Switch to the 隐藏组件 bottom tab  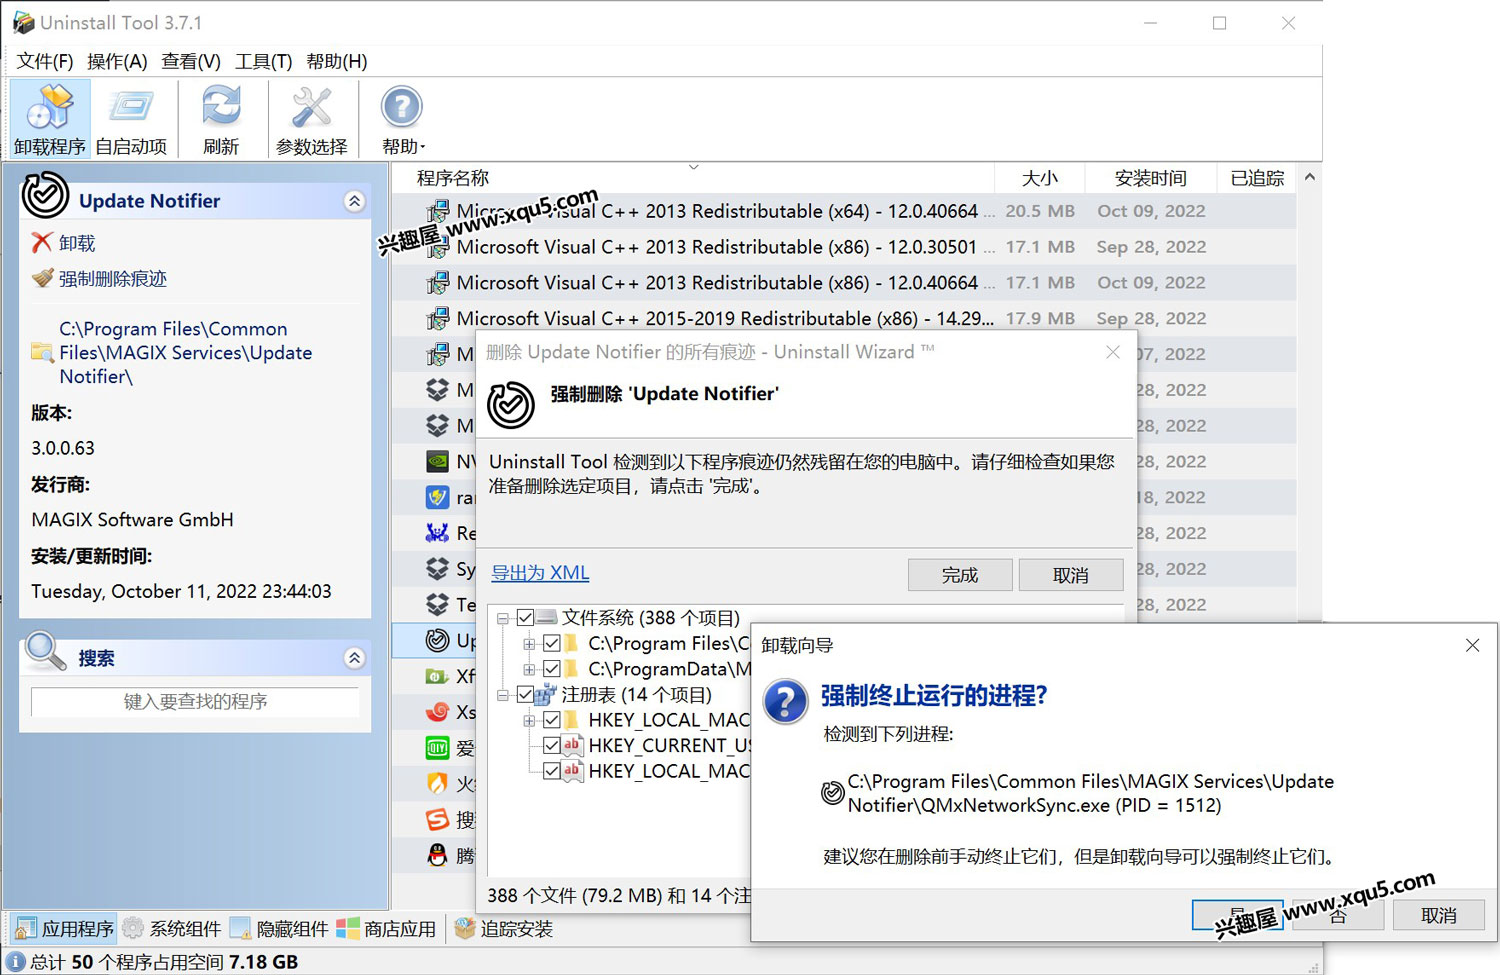[278, 929]
